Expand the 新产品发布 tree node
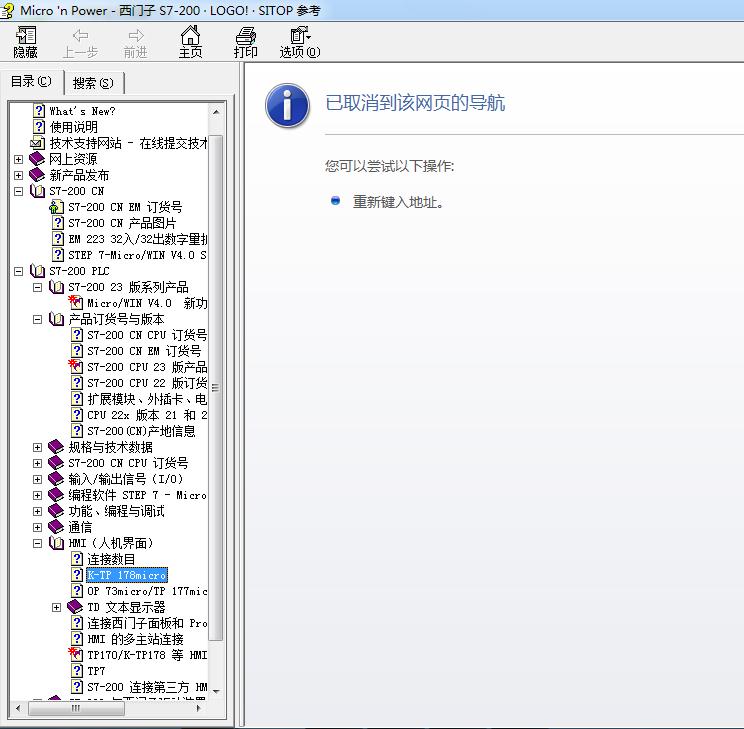 tap(19, 176)
